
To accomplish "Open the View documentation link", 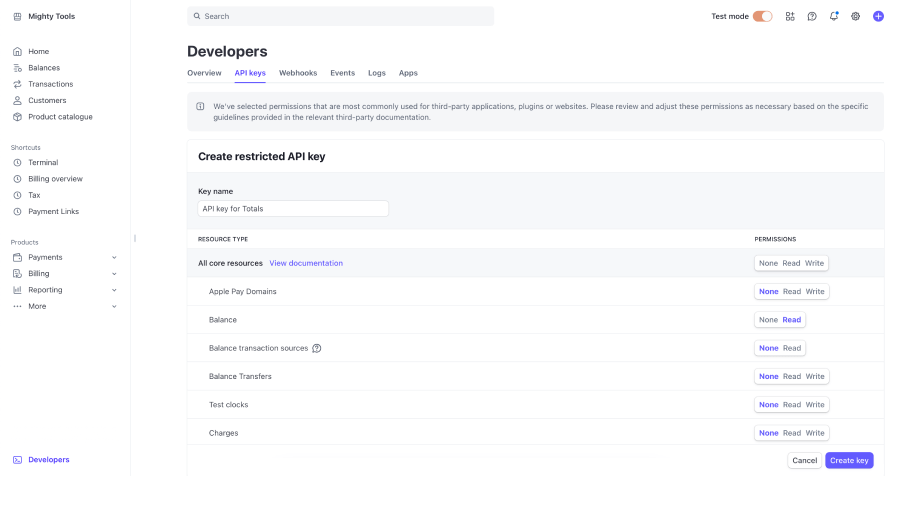I will point(306,263).
